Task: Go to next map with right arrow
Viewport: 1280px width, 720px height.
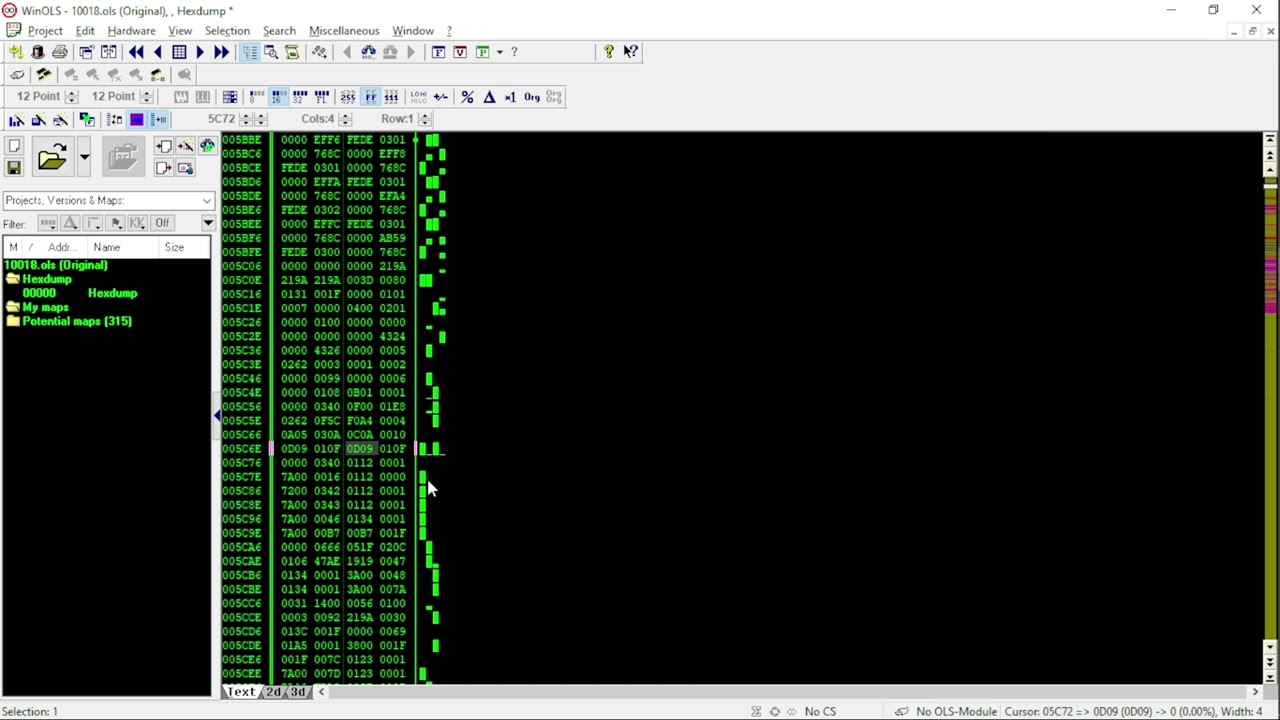Action: 200,52
